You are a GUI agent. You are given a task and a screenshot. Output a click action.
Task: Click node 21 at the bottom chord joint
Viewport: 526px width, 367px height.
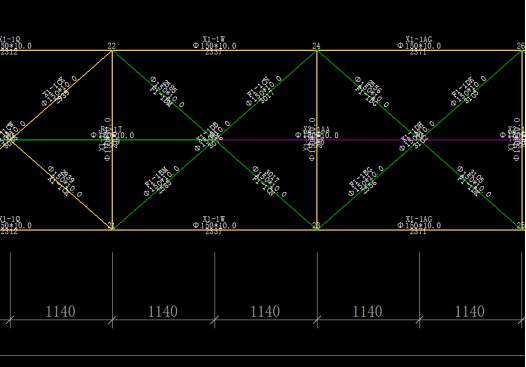112,227
